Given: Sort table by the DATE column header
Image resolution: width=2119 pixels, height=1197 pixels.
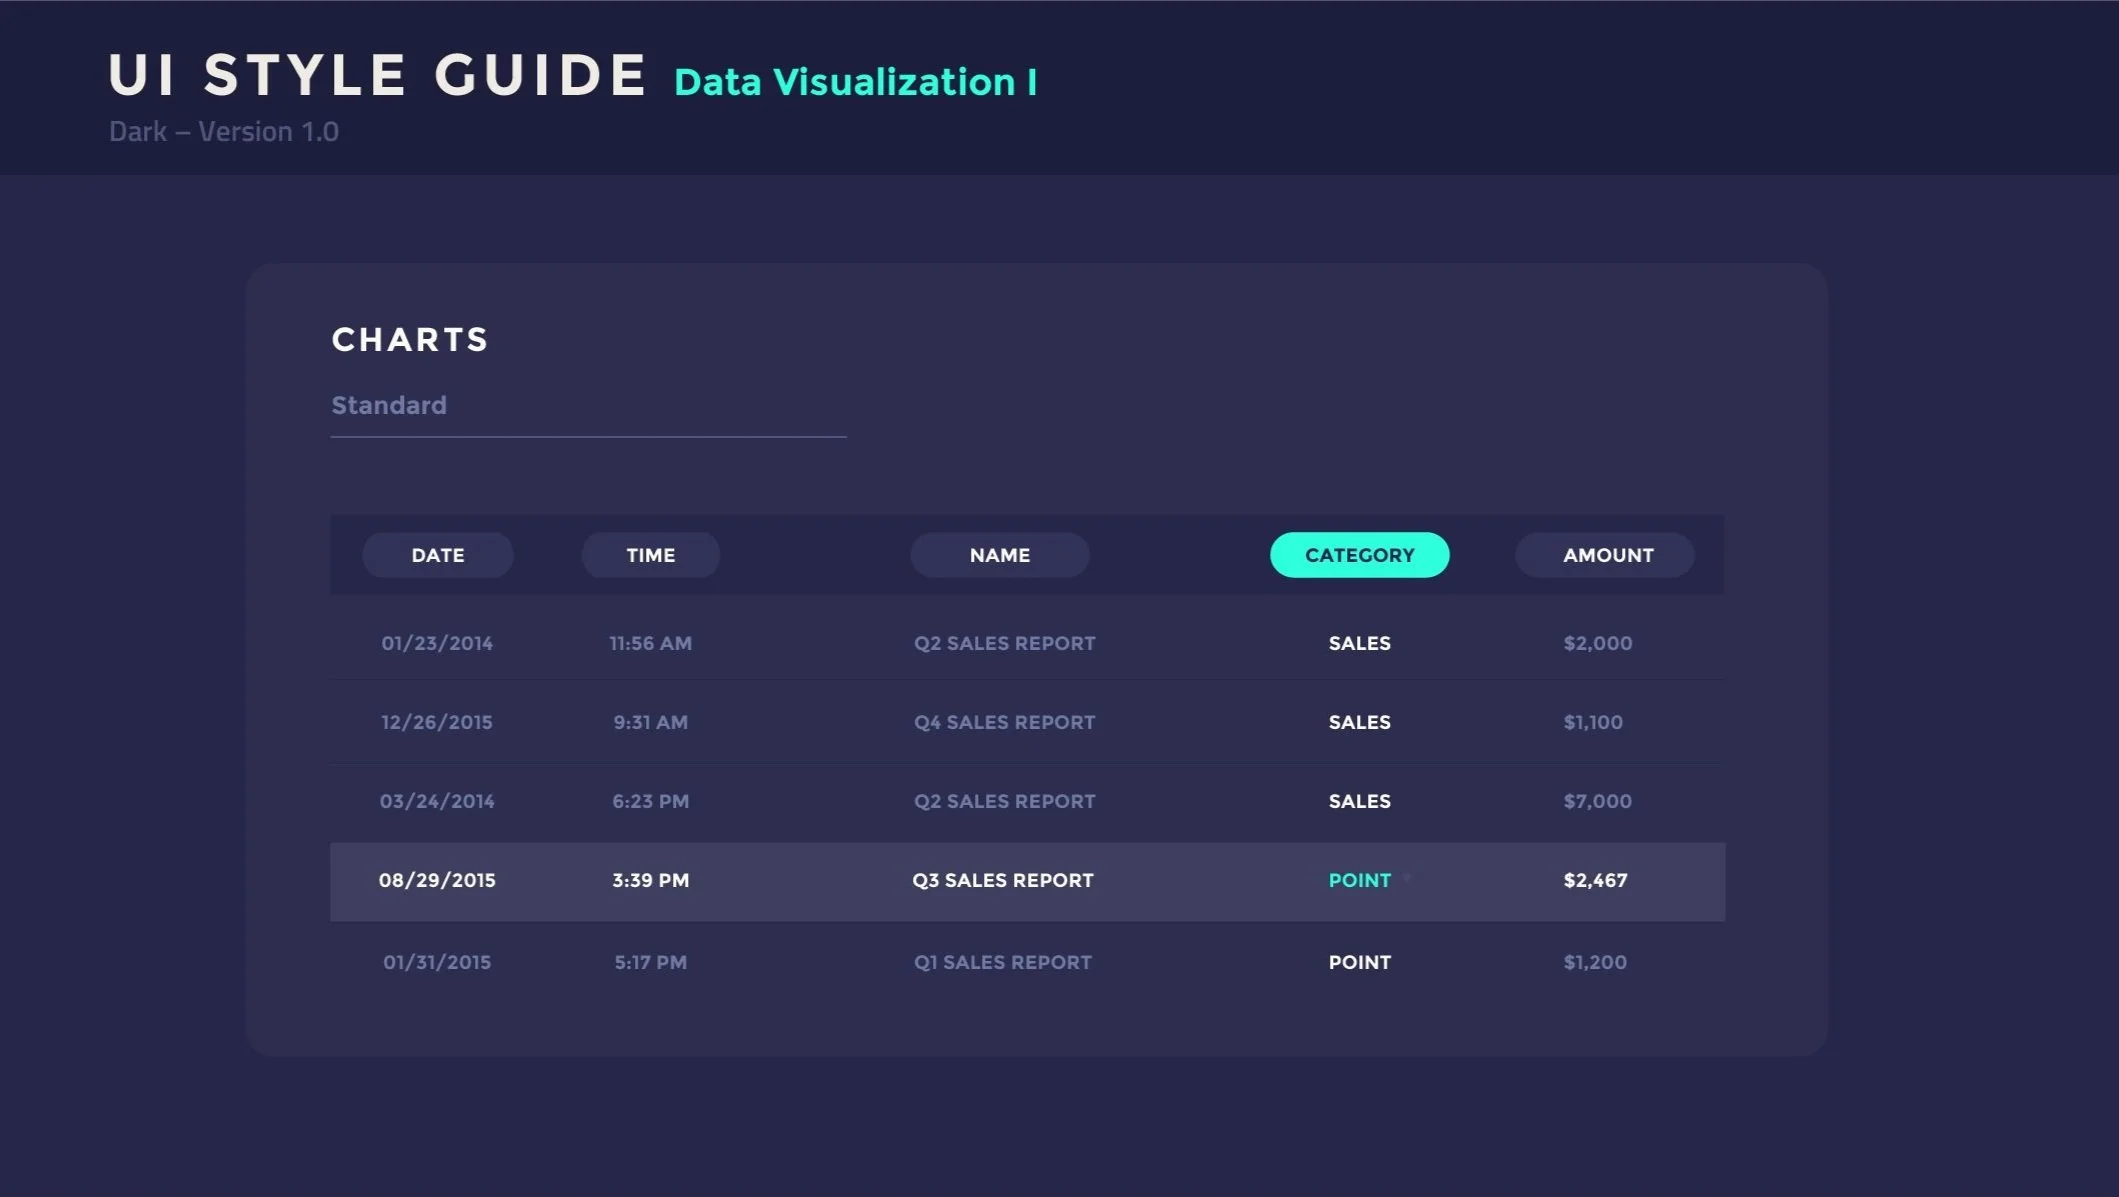Looking at the screenshot, I should click(437, 555).
